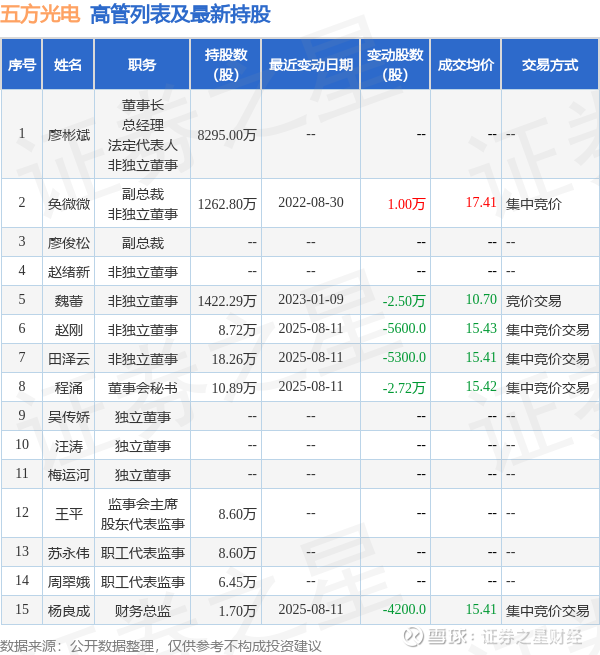
Task: Click the name 梅运河
Action: pos(69,475)
